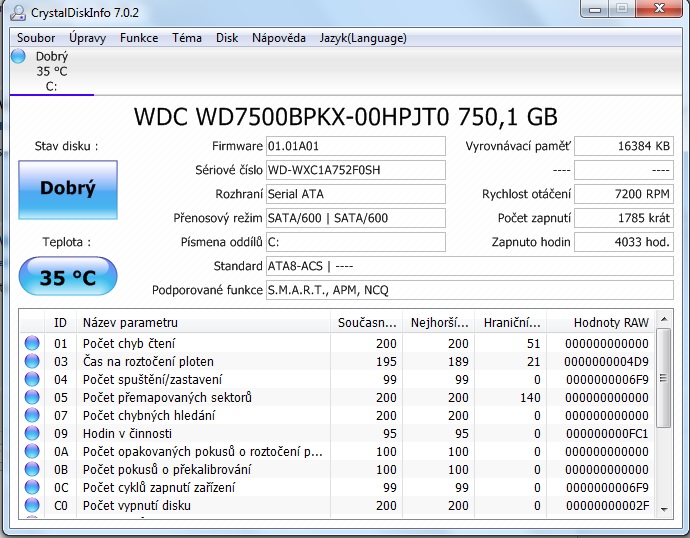Click status orb of attribute 09
Viewport: 690px width, 538px height.
[32, 433]
